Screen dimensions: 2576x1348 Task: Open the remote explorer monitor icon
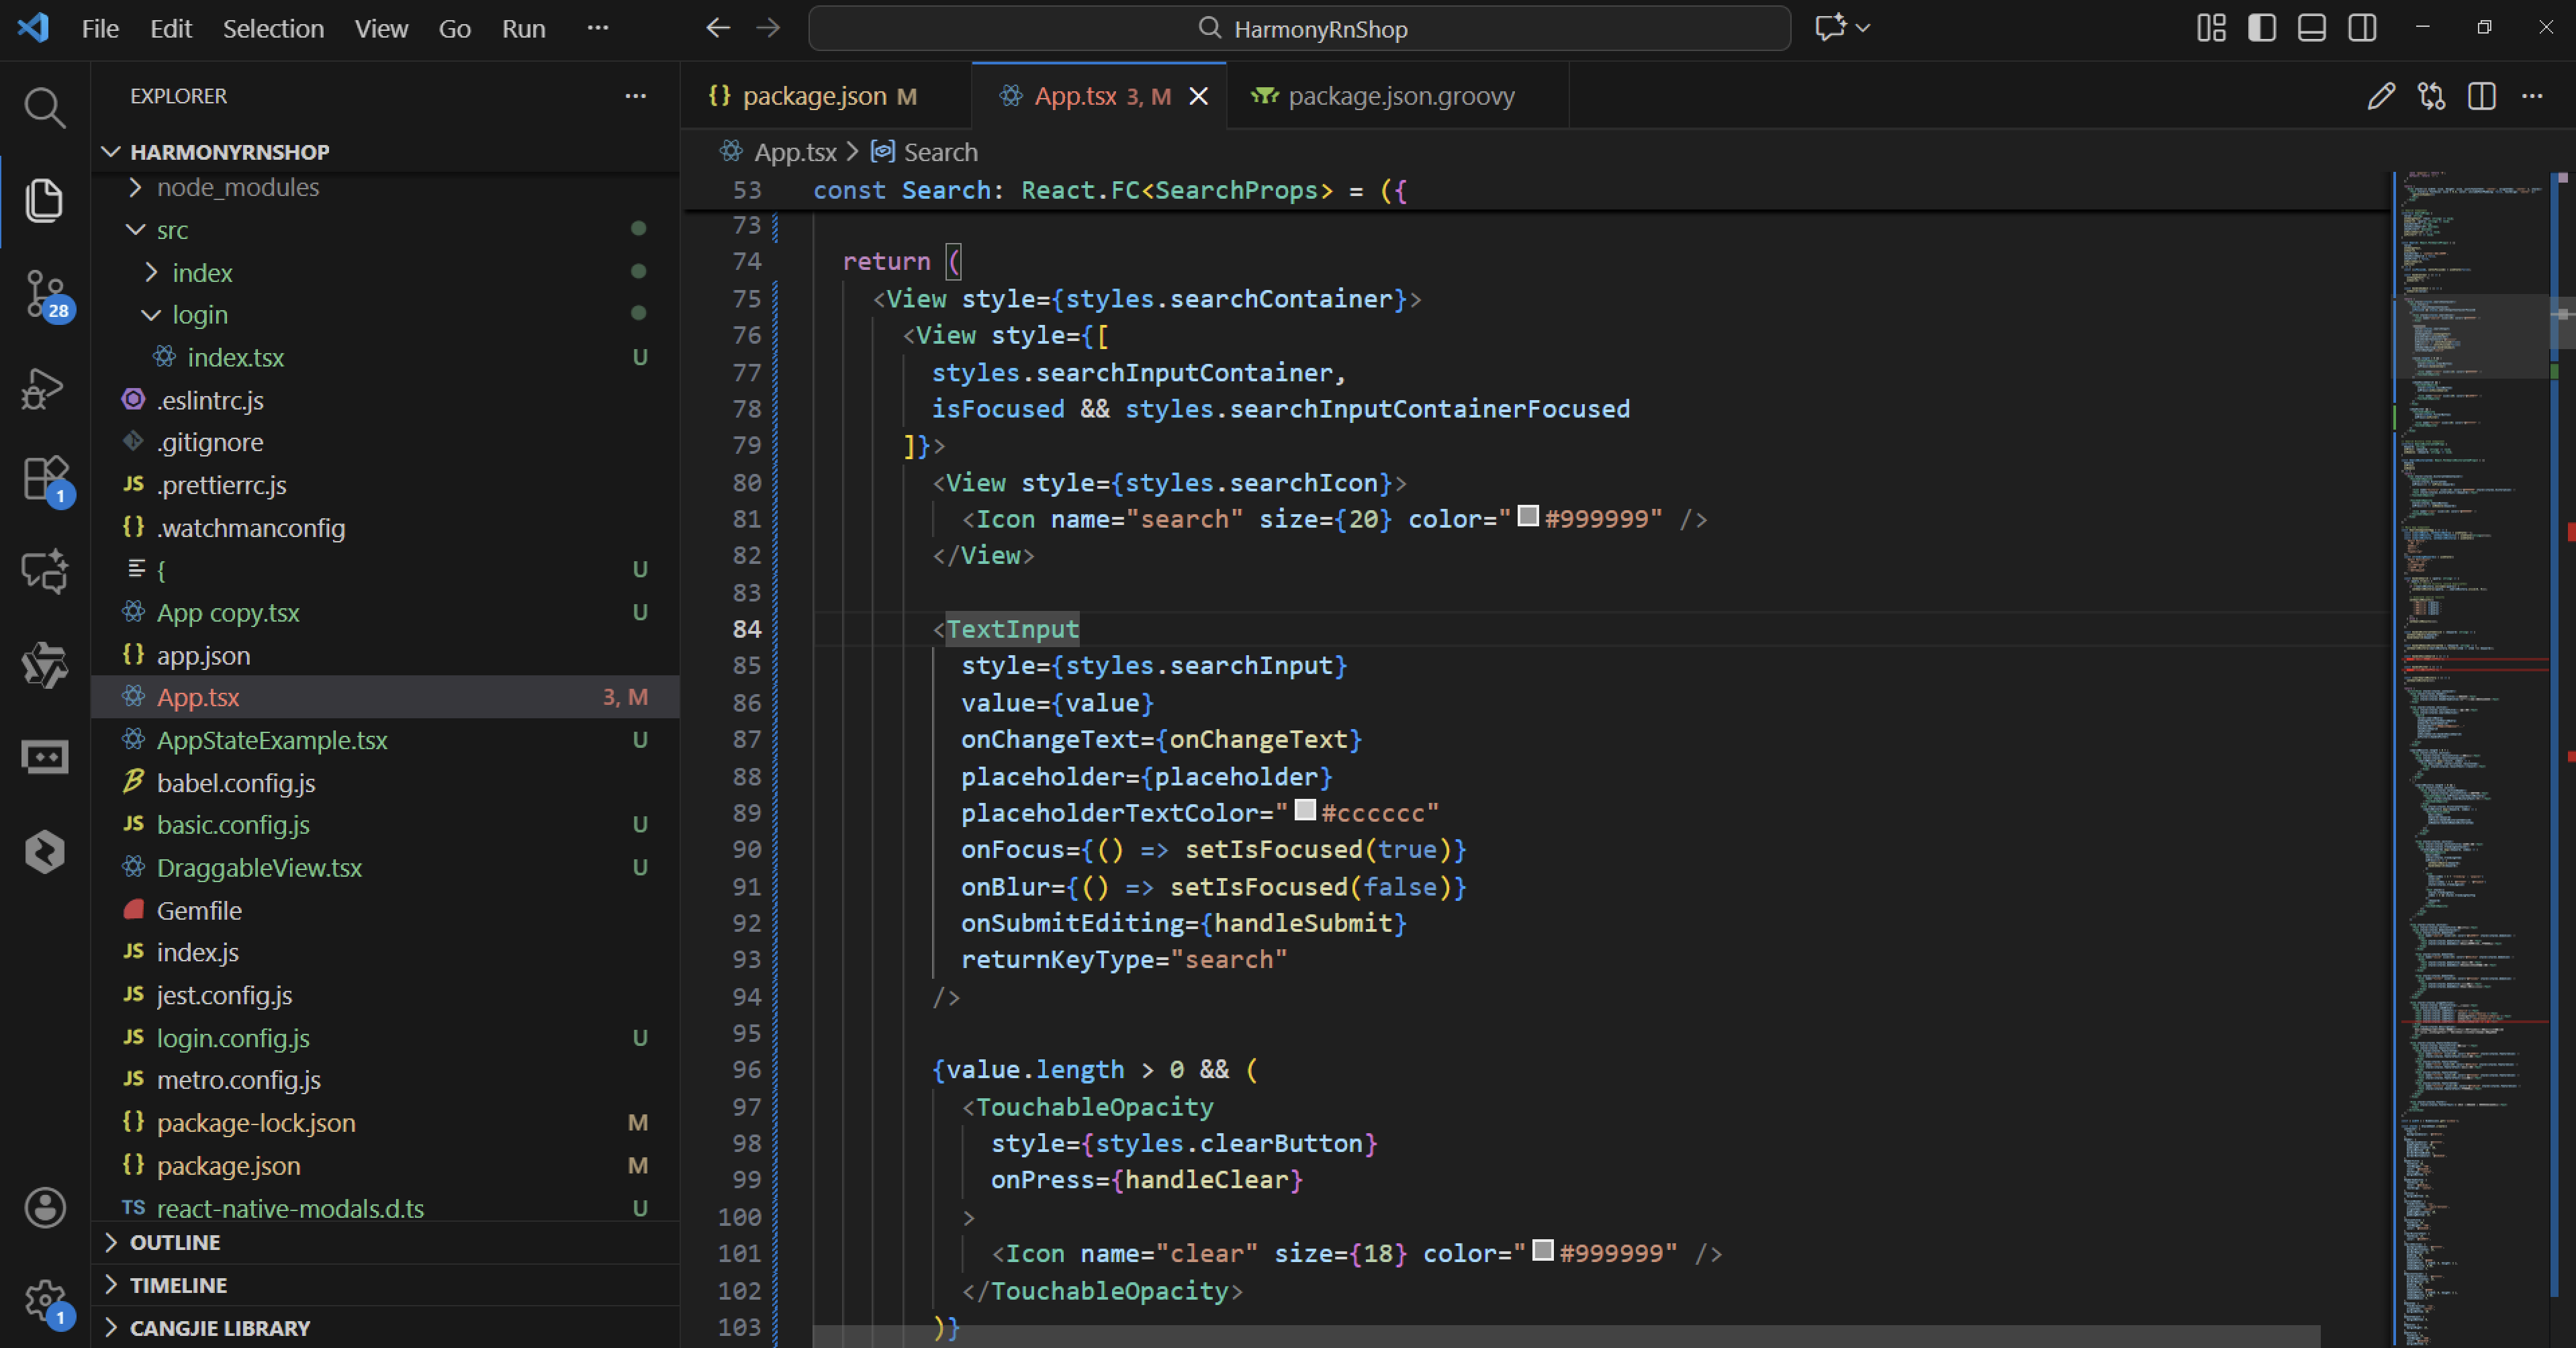tap(44, 757)
